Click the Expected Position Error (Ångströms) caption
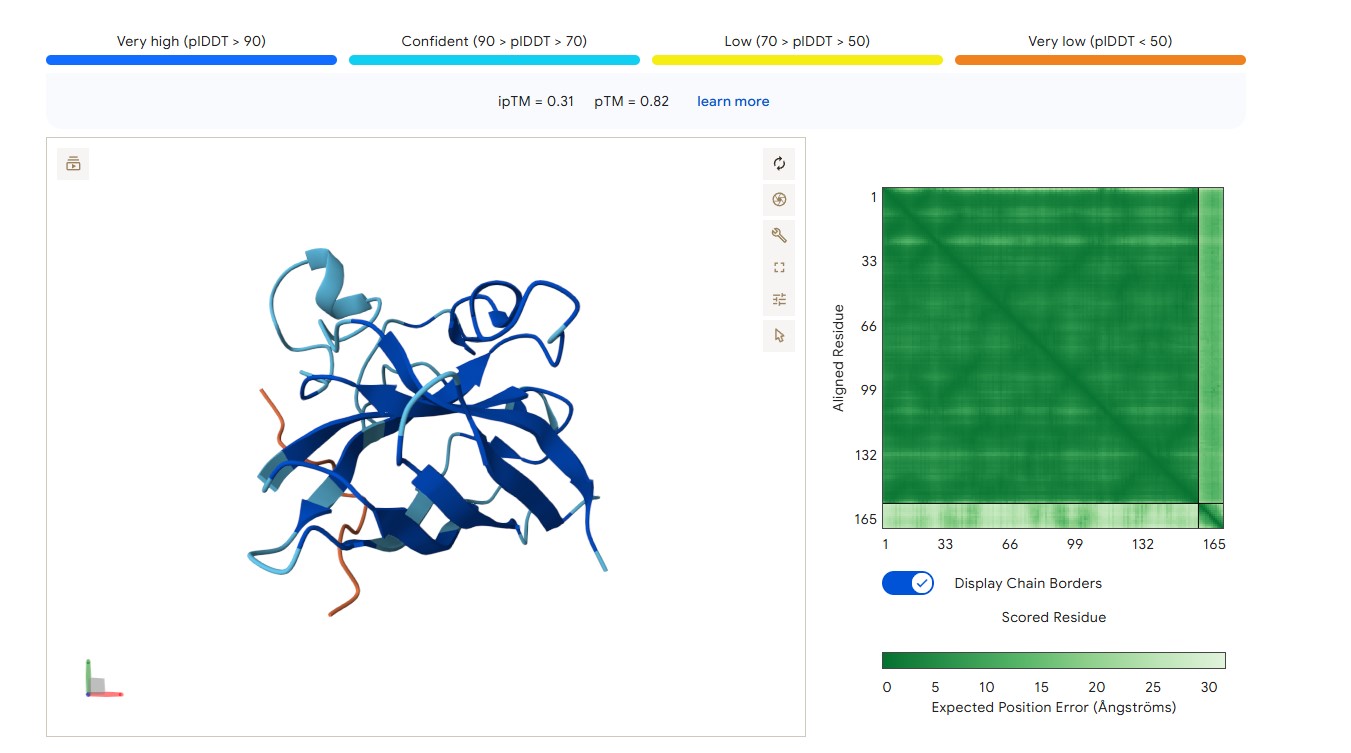1351x753 pixels. click(x=1054, y=707)
